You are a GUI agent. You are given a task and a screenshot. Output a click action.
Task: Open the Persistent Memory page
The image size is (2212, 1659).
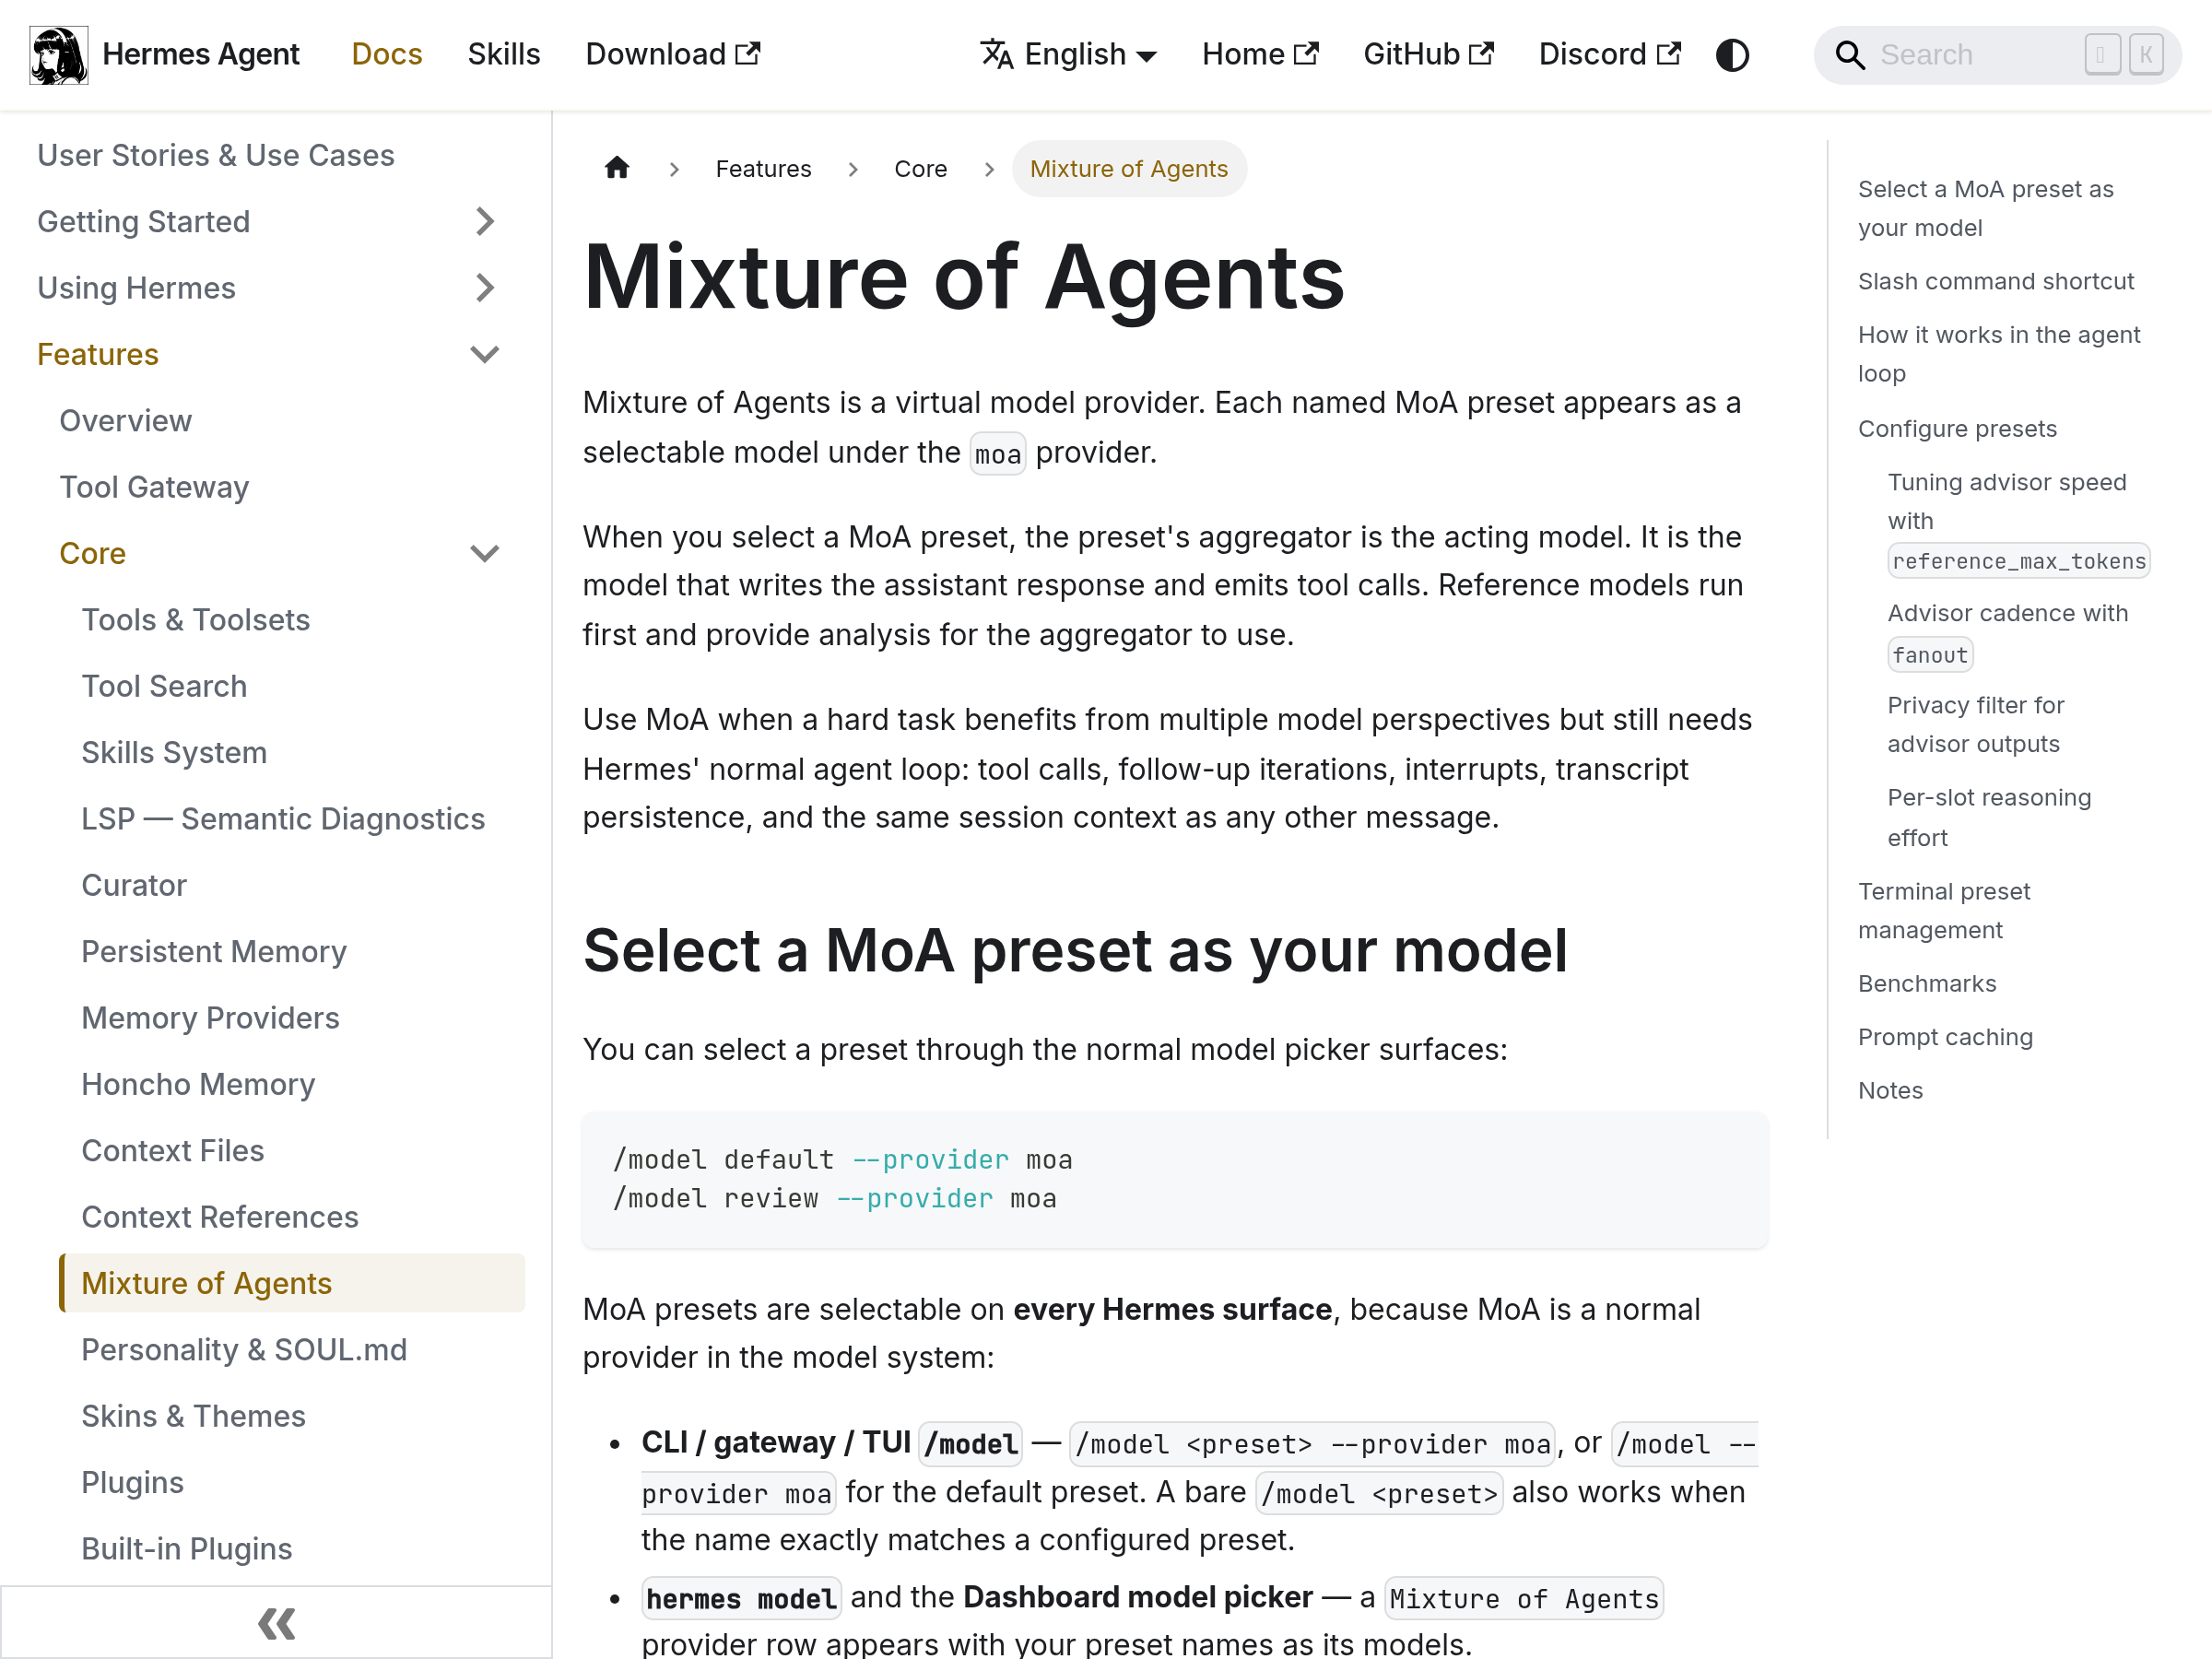[x=214, y=951]
